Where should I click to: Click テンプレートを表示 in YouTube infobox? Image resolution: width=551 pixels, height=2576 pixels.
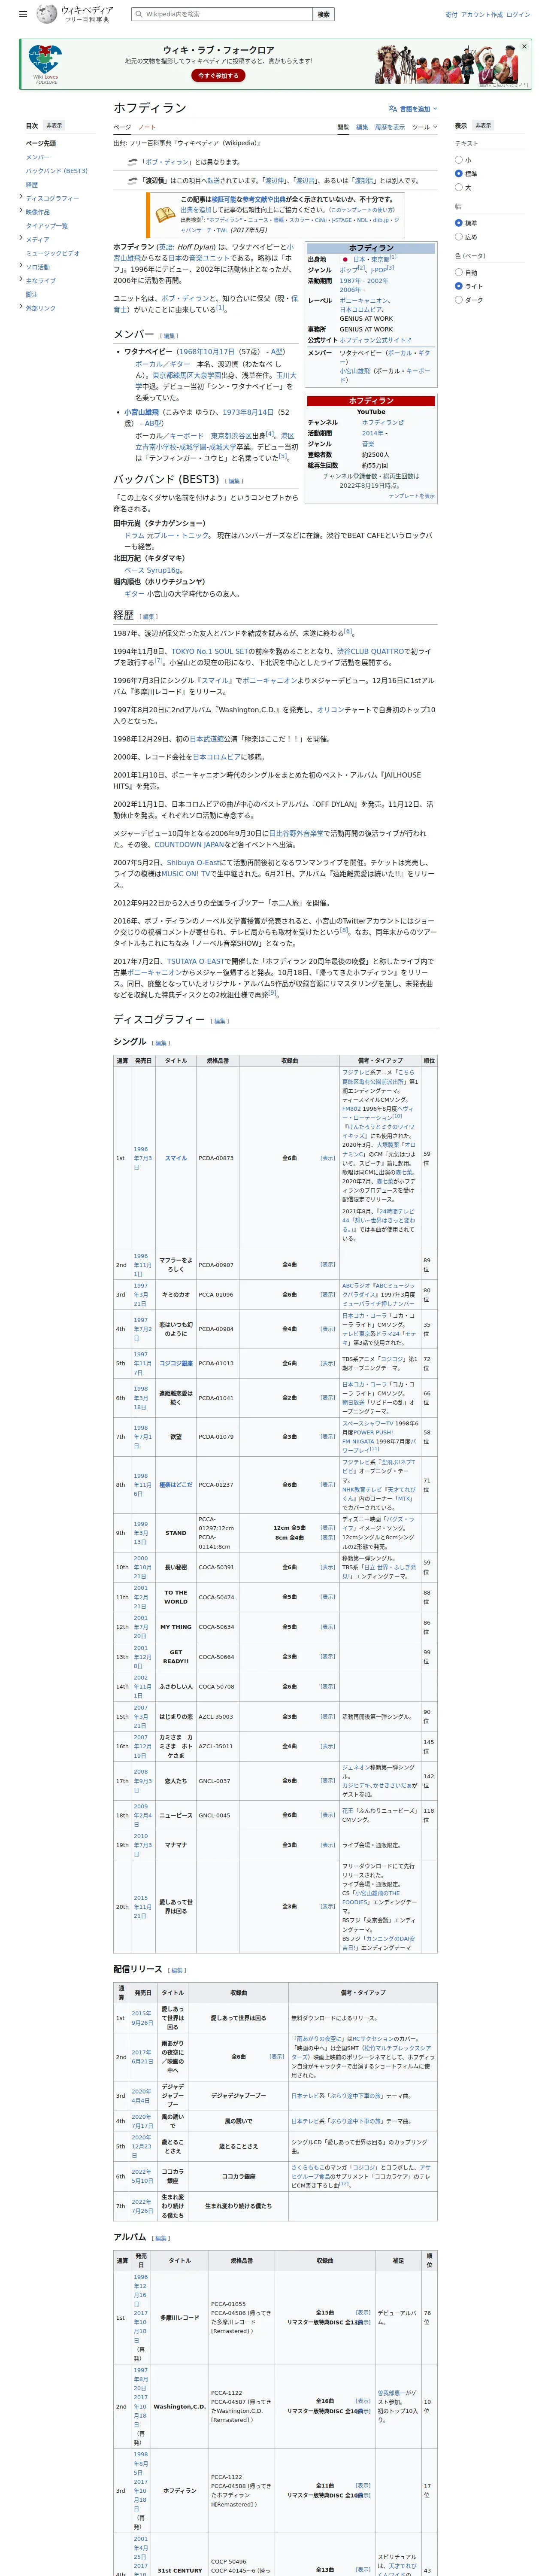(411, 496)
